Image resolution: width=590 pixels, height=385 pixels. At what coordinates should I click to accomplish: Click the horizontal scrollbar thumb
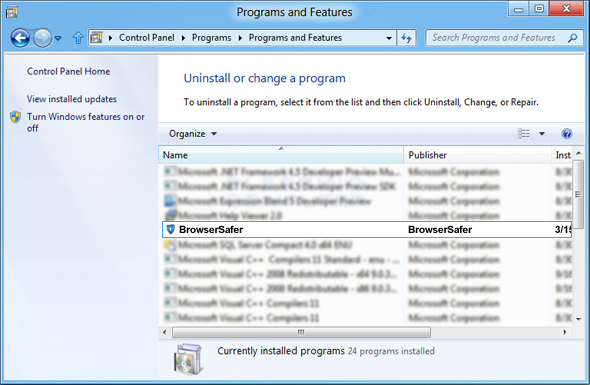pyautogui.click(x=301, y=332)
